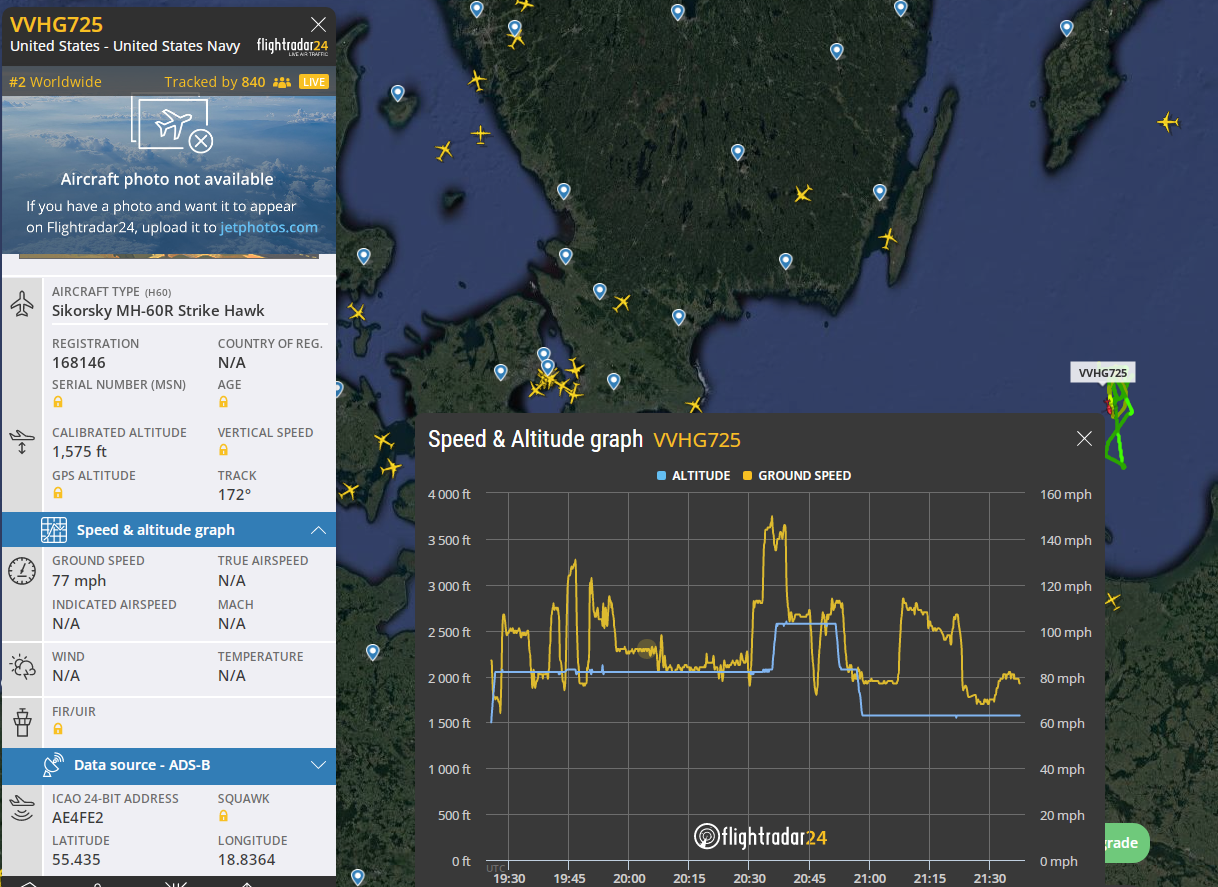The image size is (1218, 887).
Task: Click the airport pin on the small Kattegat island
Action: tap(398, 93)
